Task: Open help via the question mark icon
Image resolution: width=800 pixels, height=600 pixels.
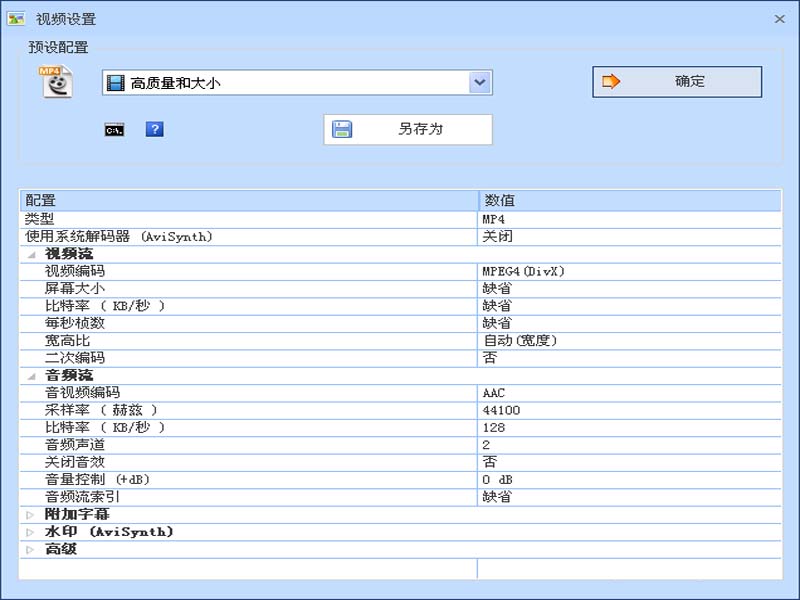Action: (x=154, y=128)
